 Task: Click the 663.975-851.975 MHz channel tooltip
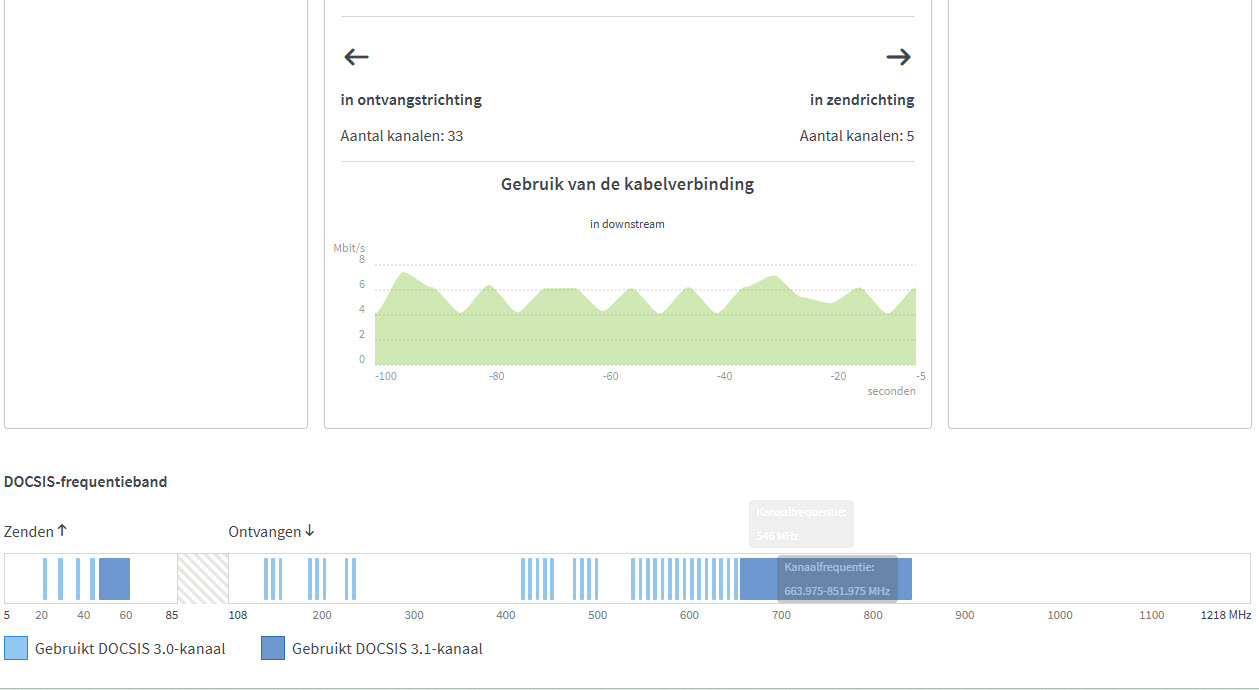(837, 579)
